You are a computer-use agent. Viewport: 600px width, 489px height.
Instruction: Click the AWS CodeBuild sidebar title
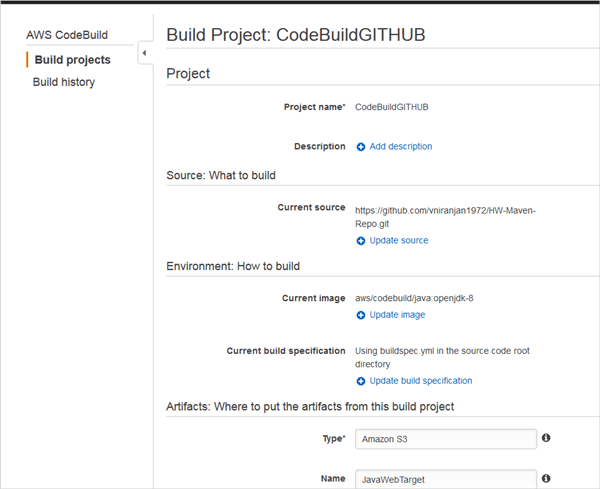[67, 35]
